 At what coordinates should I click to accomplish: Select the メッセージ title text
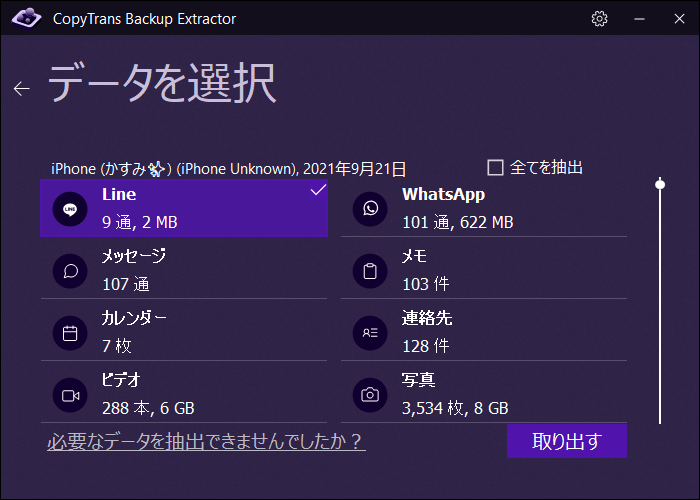click(133, 256)
